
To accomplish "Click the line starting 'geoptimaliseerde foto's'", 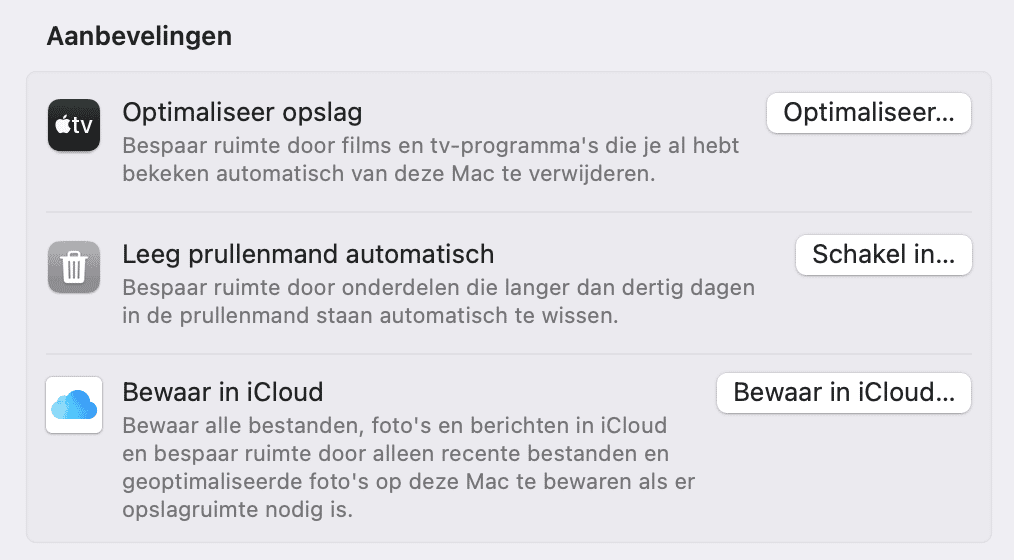I will (408, 482).
